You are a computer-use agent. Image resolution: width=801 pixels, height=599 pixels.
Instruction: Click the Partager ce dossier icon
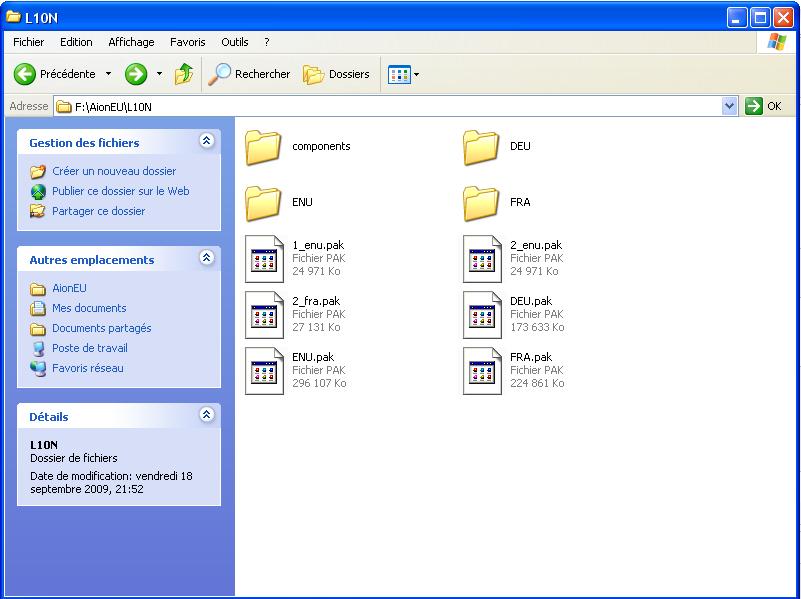pyautogui.click(x=38, y=211)
